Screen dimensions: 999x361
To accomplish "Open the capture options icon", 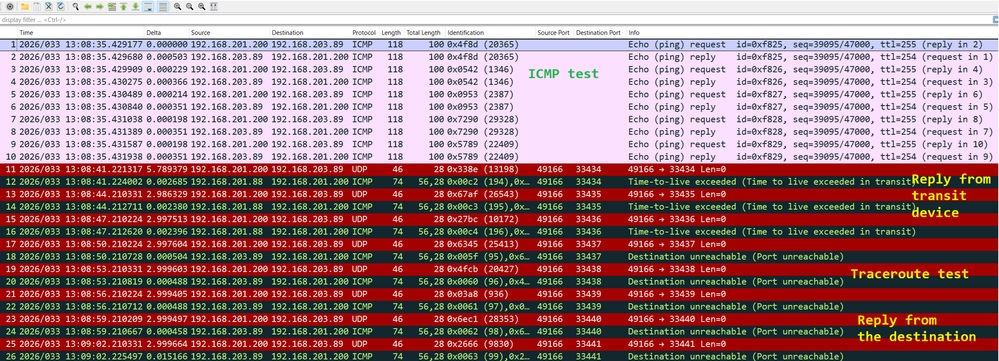I will pyautogui.click(x=10, y=6).
